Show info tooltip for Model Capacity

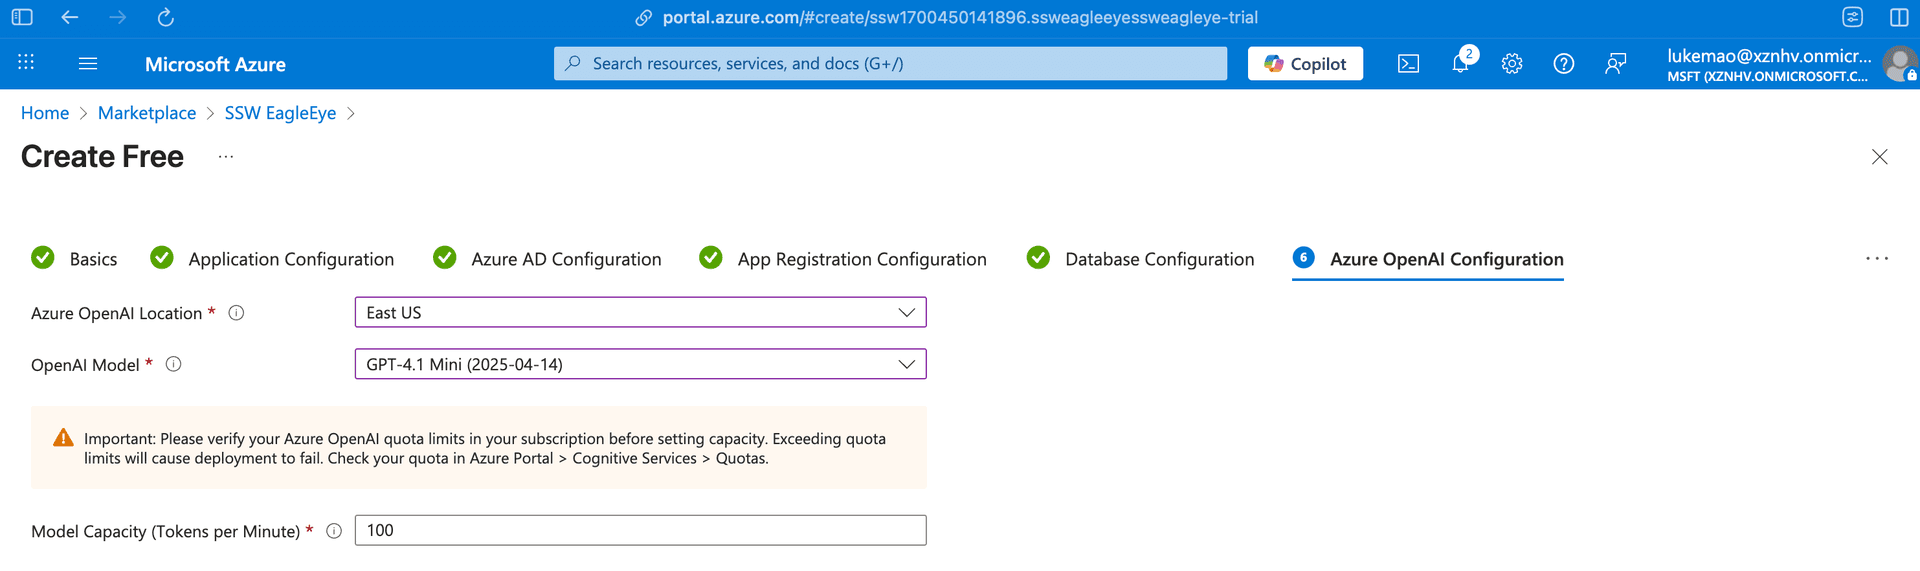pos(334,531)
